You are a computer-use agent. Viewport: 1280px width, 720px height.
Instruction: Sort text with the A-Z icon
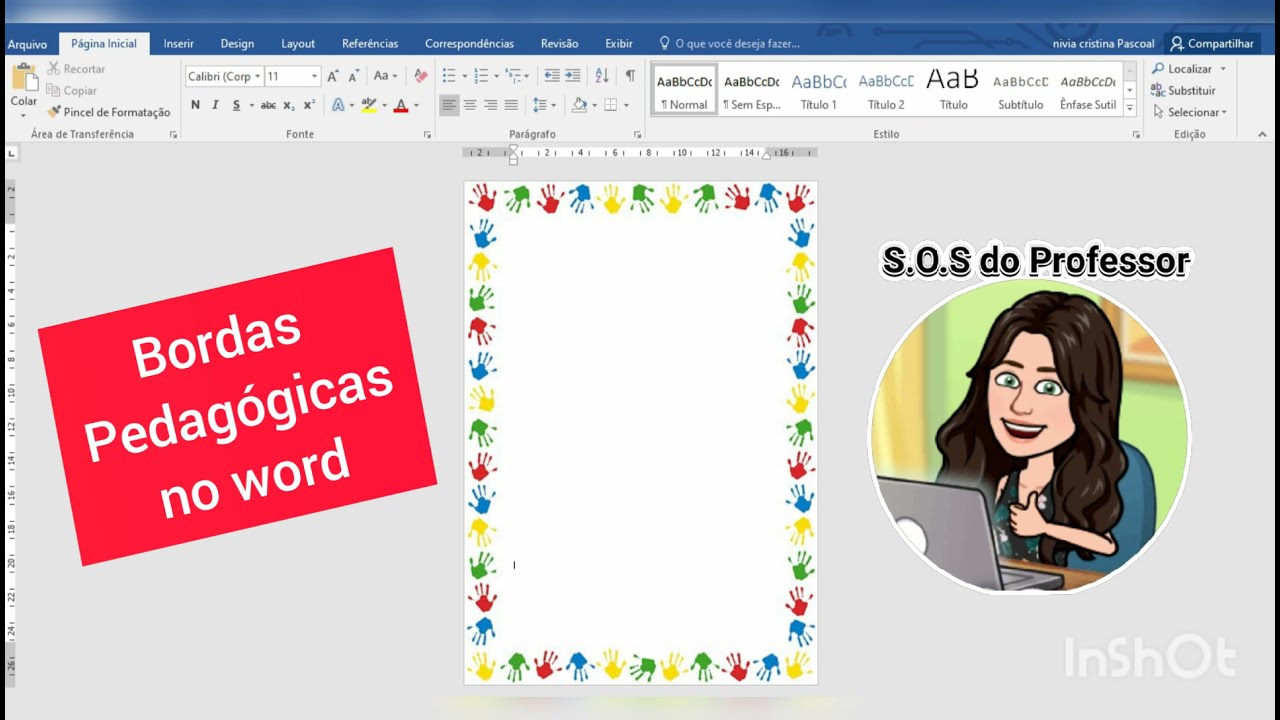(x=601, y=76)
